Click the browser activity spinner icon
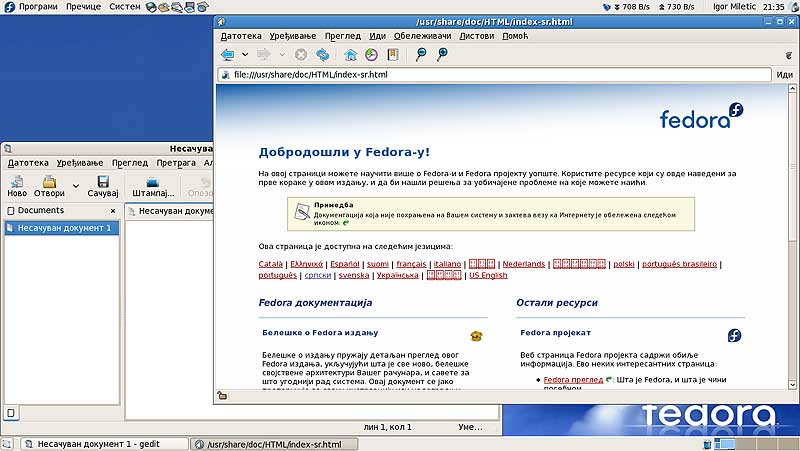800x451 pixels. (788, 55)
